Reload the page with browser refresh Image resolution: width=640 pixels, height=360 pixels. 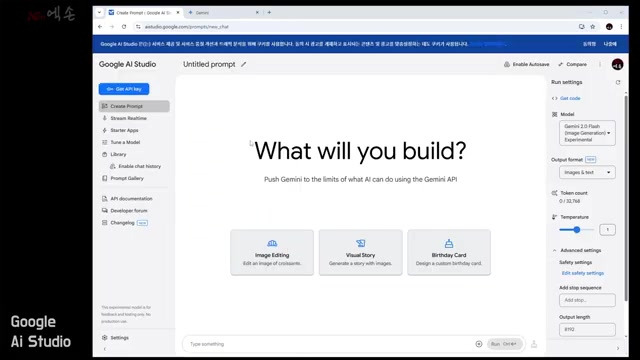point(124,27)
